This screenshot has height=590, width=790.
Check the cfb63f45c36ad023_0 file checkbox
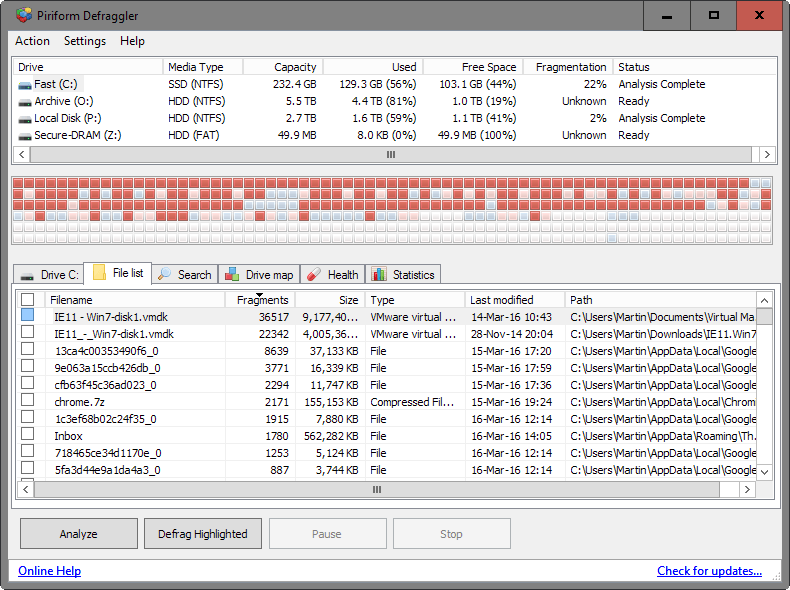tap(27, 383)
